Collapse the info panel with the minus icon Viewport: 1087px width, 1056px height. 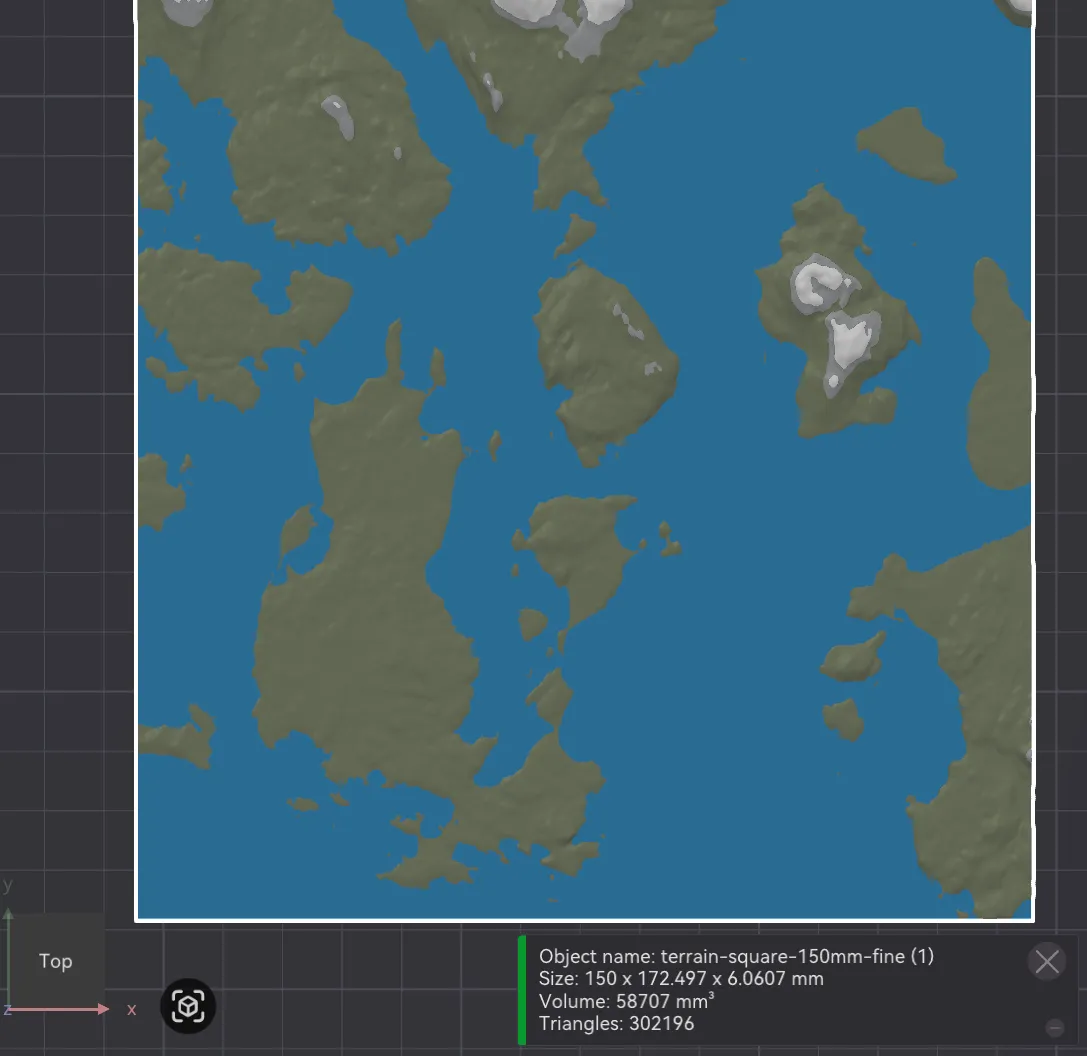point(1054,1028)
